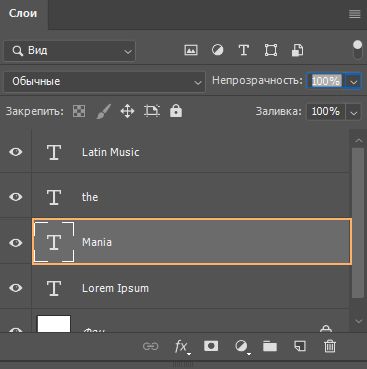The width and height of the screenshot is (367, 369).
Task: Click the layers list scroll down arrow
Action: [358, 321]
